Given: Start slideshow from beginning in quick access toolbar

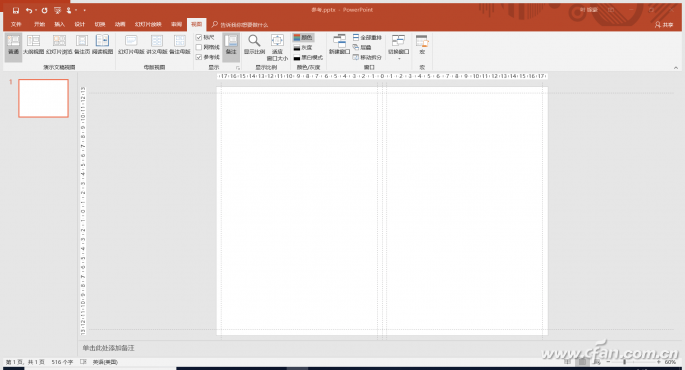Looking at the screenshot, I should [x=57, y=10].
